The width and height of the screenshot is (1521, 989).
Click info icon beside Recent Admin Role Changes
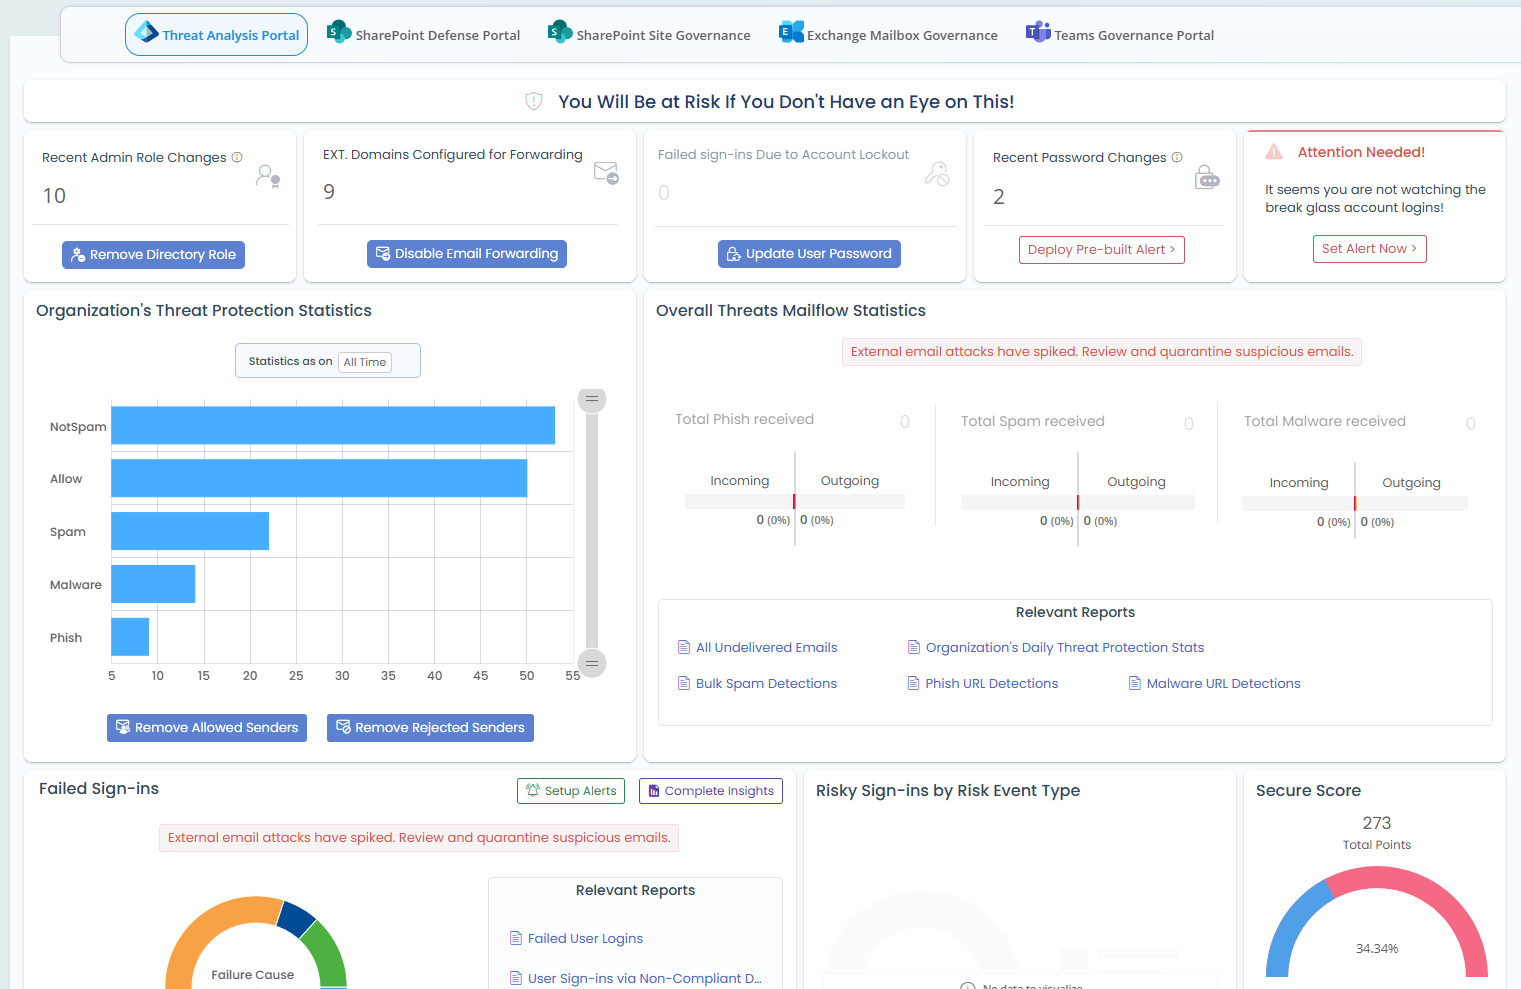[237, 157]
